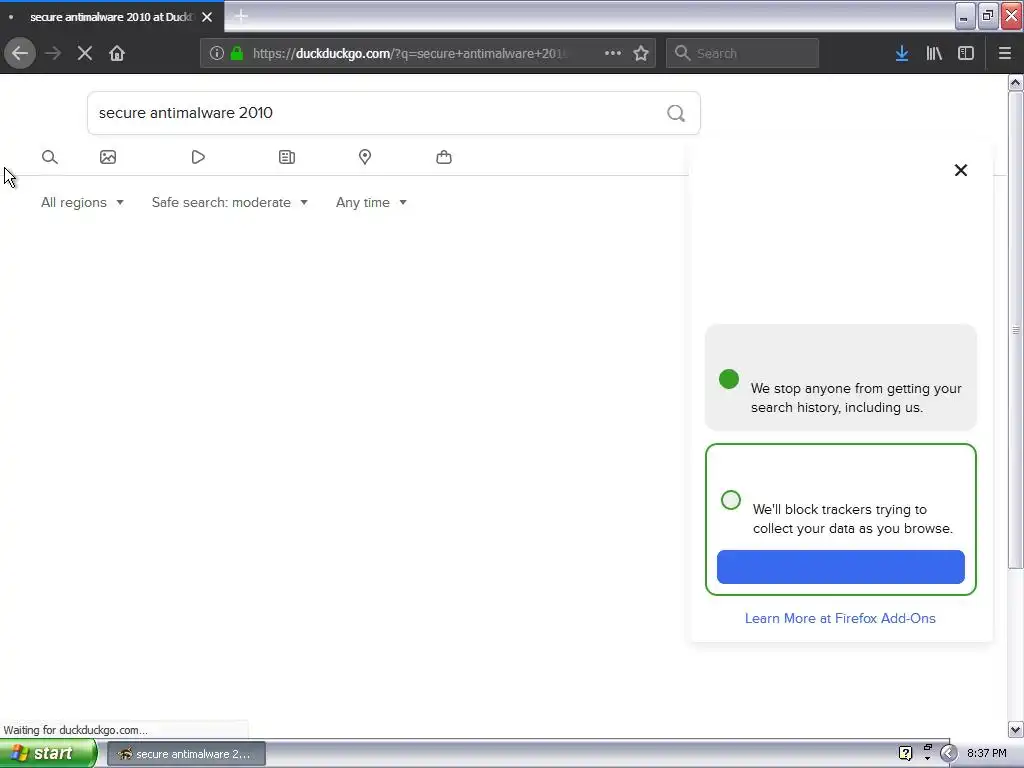
Task: Close the DuckDuckGo privacy popup
Action: [x=961, y=170]
